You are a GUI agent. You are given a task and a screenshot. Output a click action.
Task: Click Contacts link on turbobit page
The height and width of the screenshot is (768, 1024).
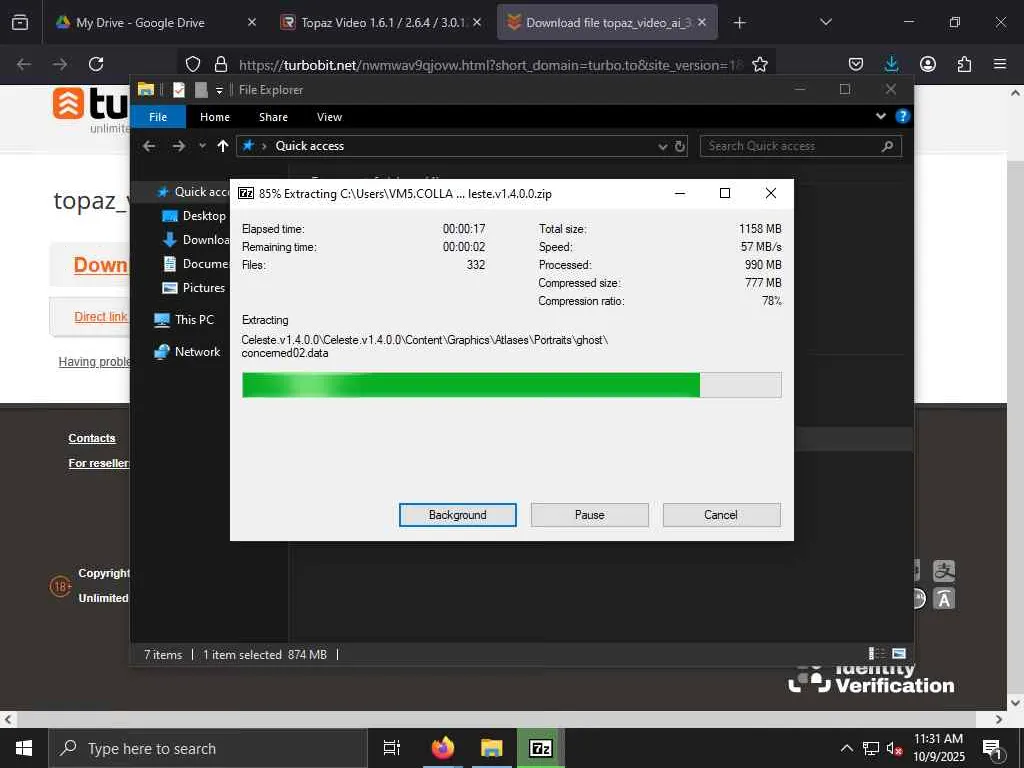[92, 438]
